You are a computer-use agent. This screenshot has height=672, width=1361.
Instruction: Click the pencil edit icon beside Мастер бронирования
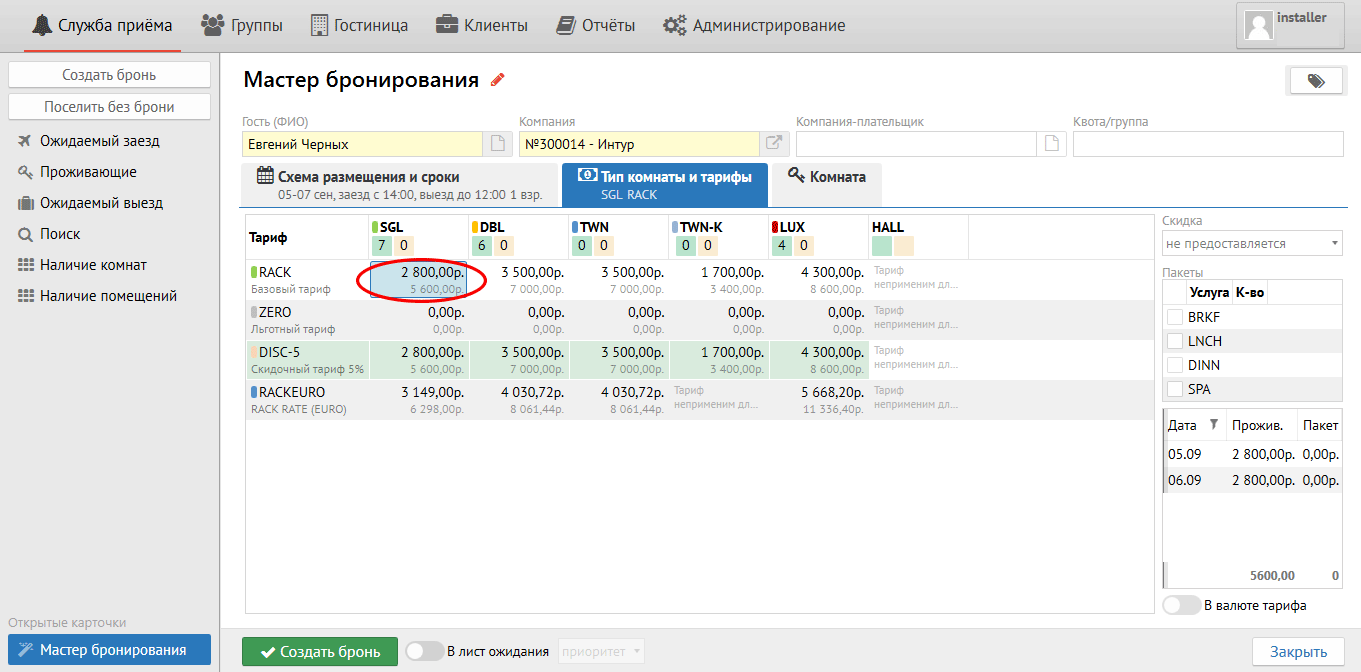point(498,81)
